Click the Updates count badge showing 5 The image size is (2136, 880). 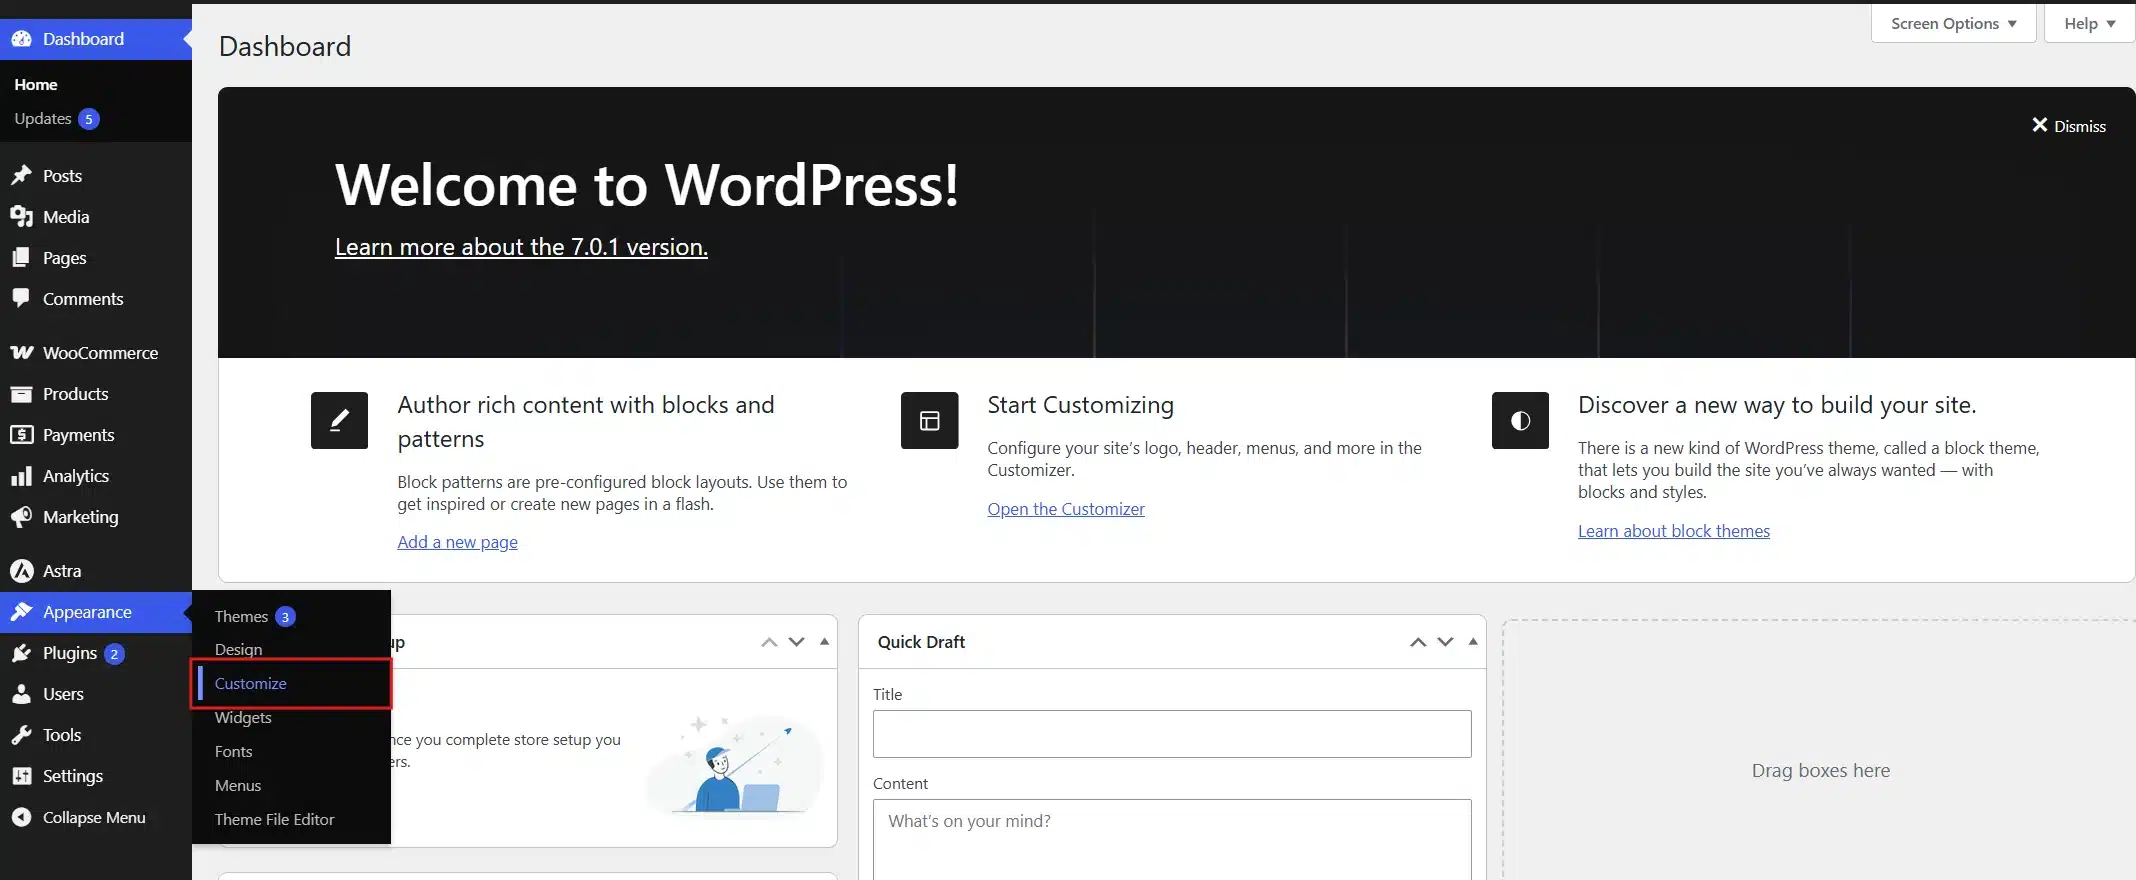pos(89,119)
